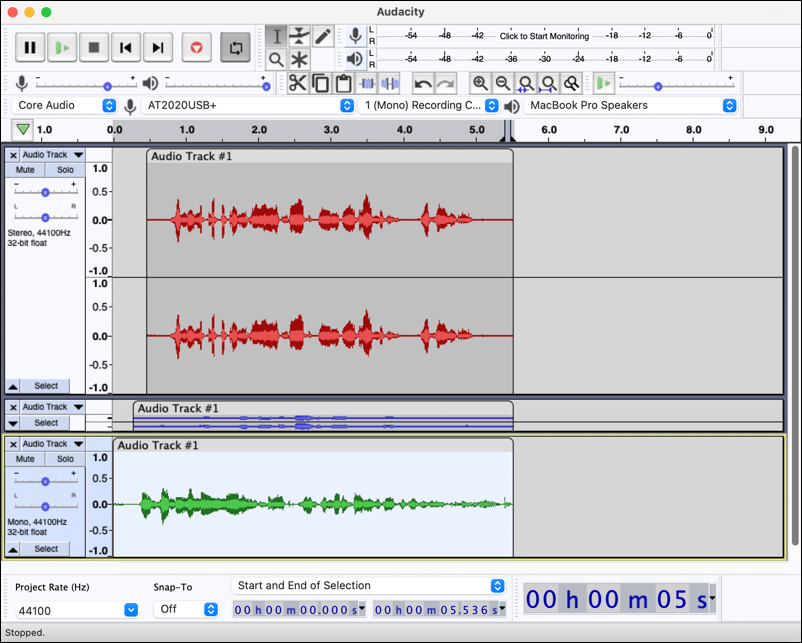The height and width of the screenshot is (643, 802).
Task: Close the first stereo Audio Track
Action: pos(13,155)
